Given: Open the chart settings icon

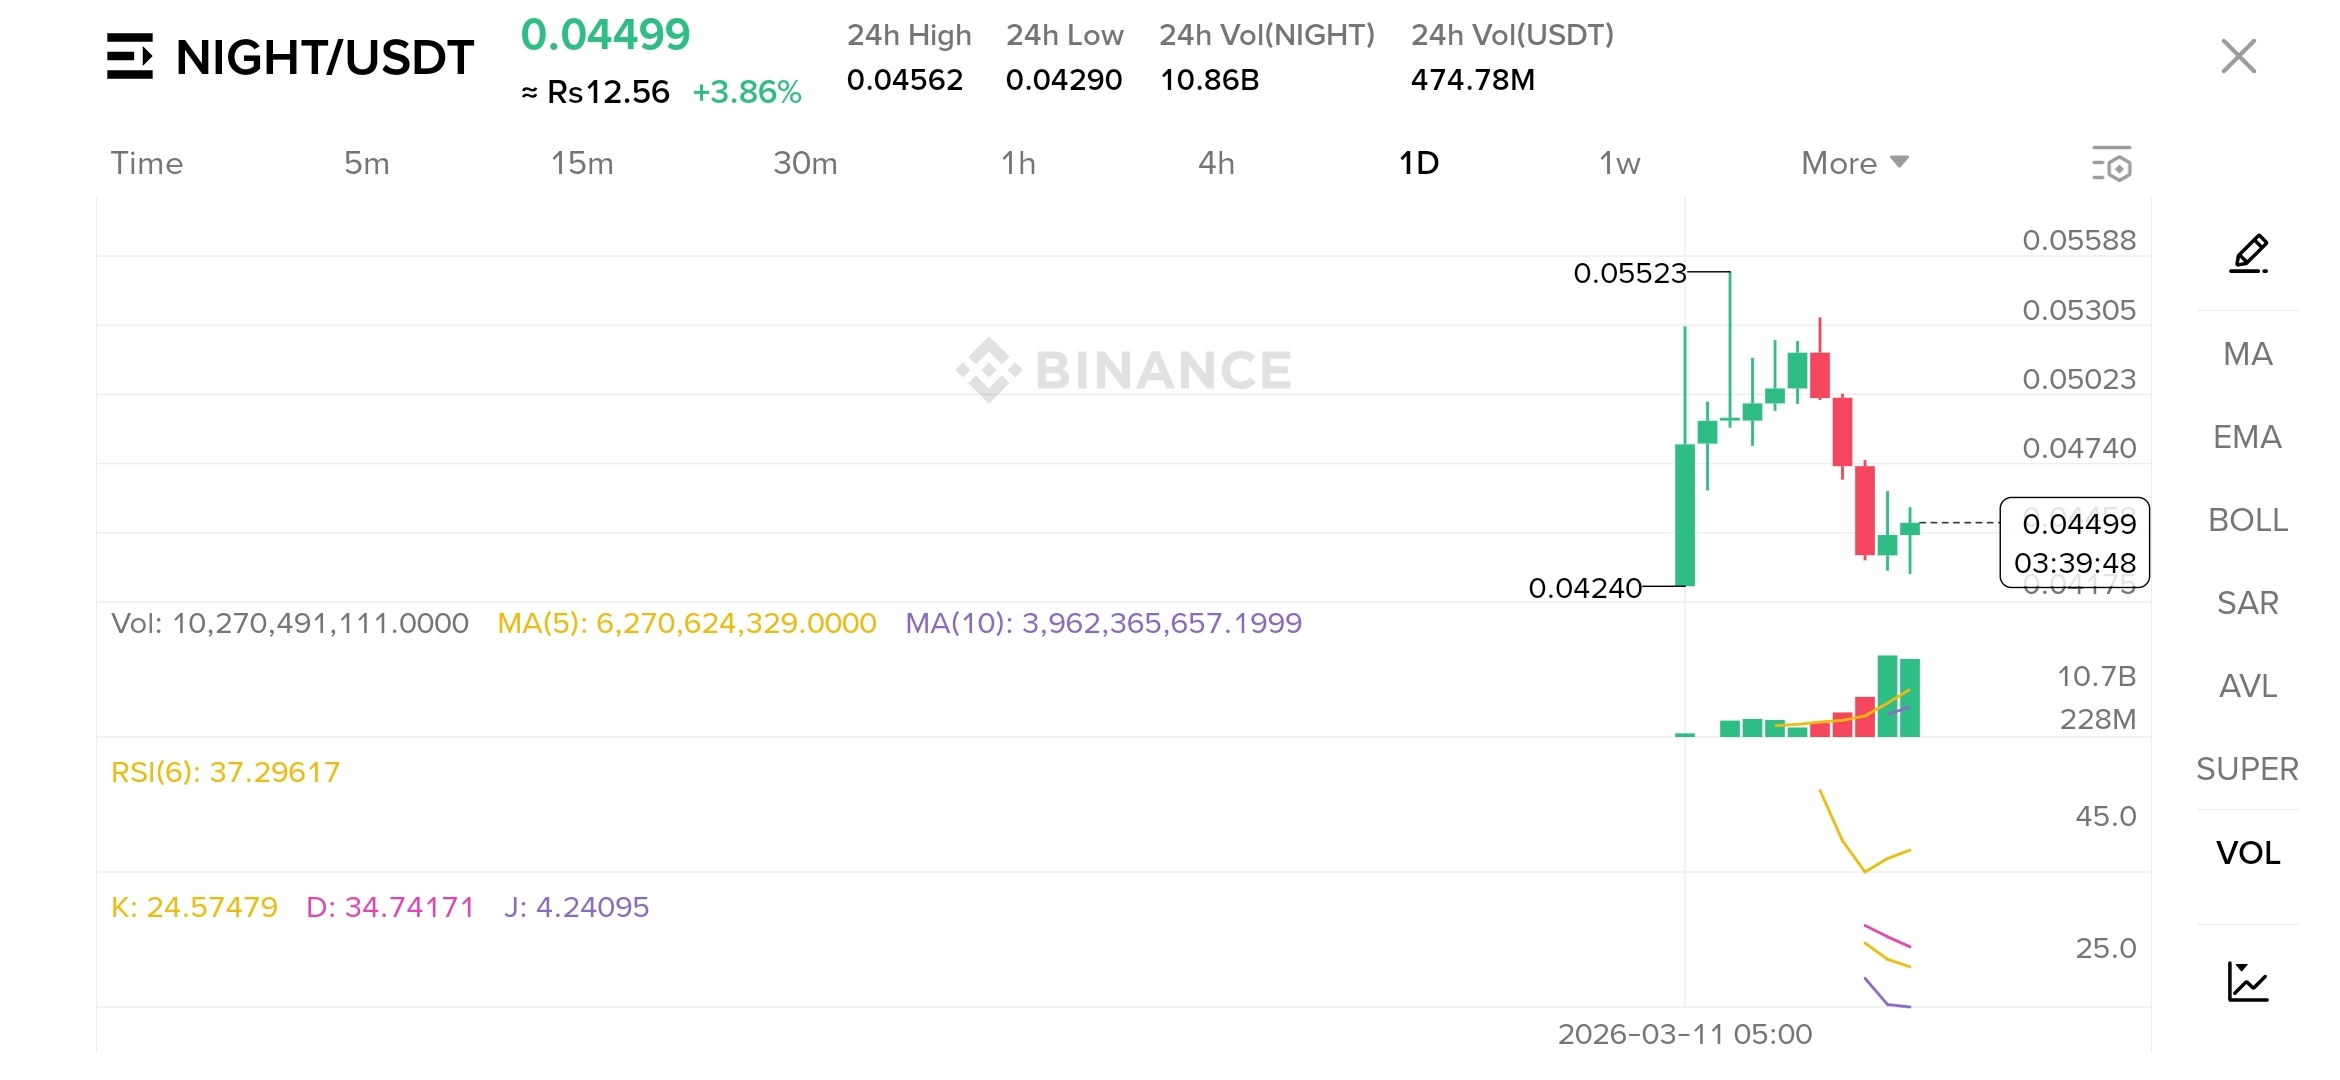Looking at the screenshot, I should pyautogui.click(x=2112, y=164).
